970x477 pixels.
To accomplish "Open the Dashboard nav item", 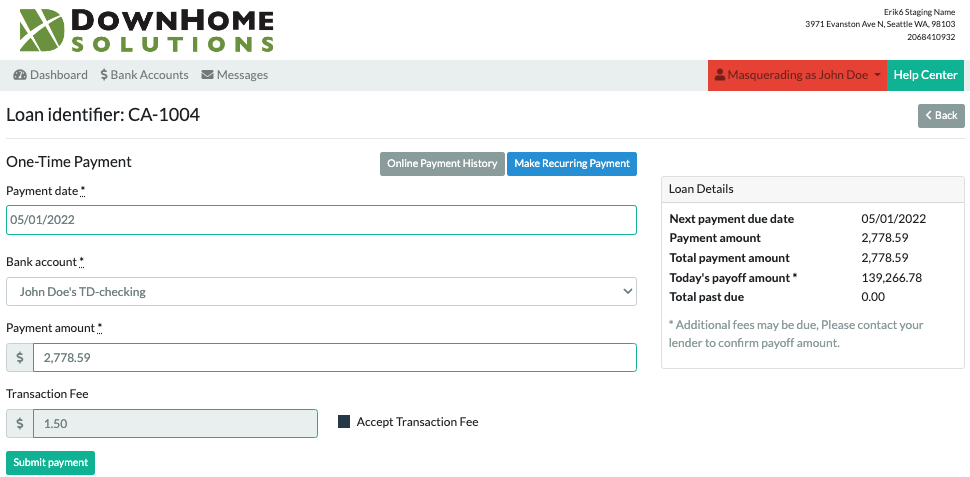I will (x=51, y=75).
